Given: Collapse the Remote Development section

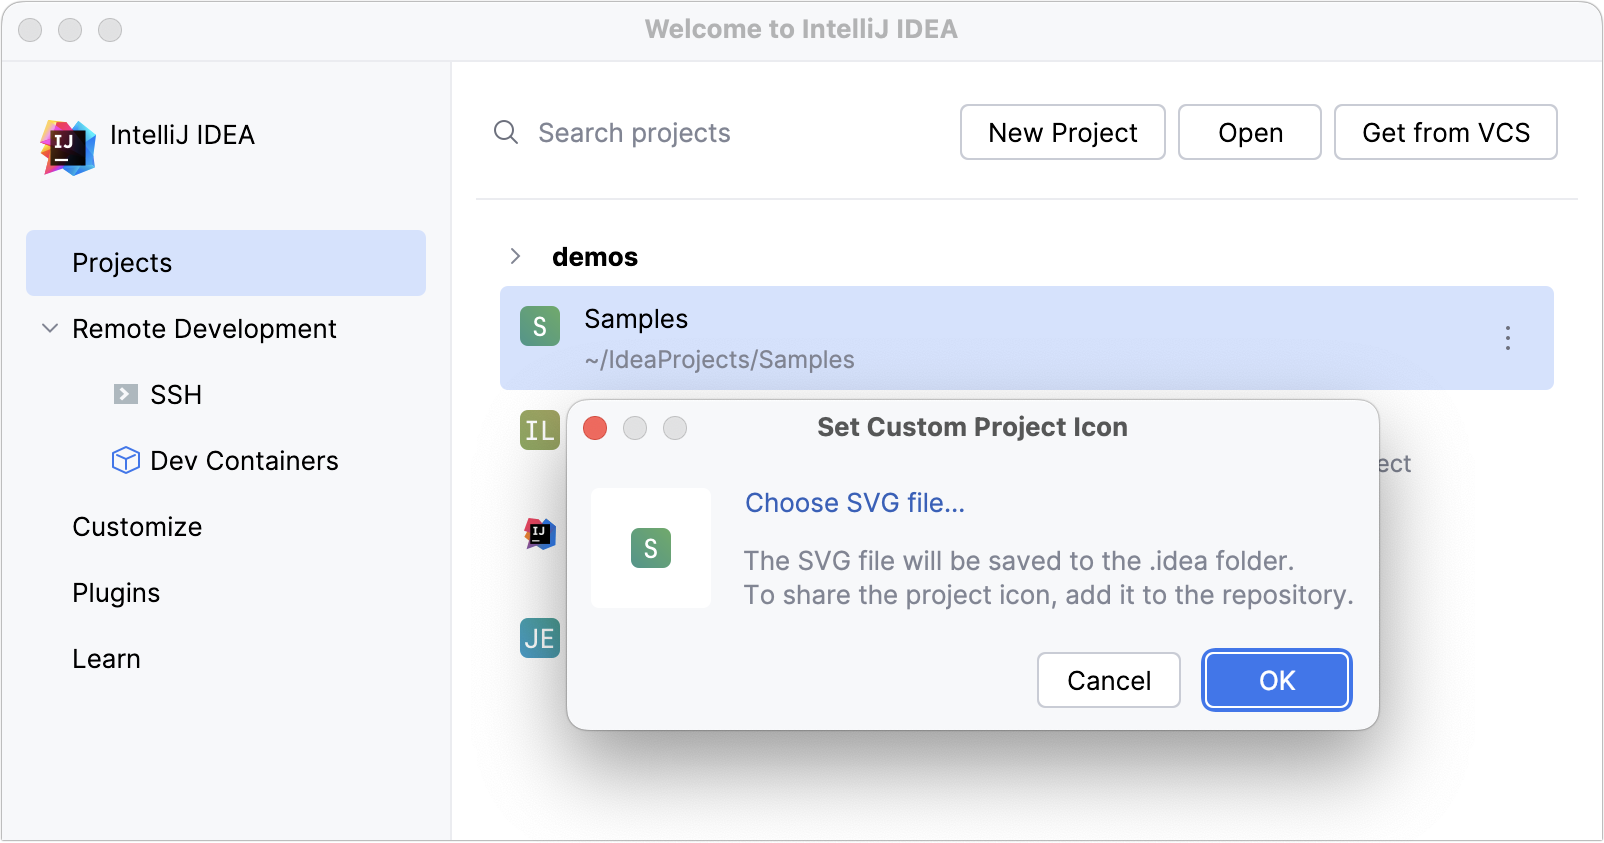Looking at the screenshot, I should (x=49, y=328).
